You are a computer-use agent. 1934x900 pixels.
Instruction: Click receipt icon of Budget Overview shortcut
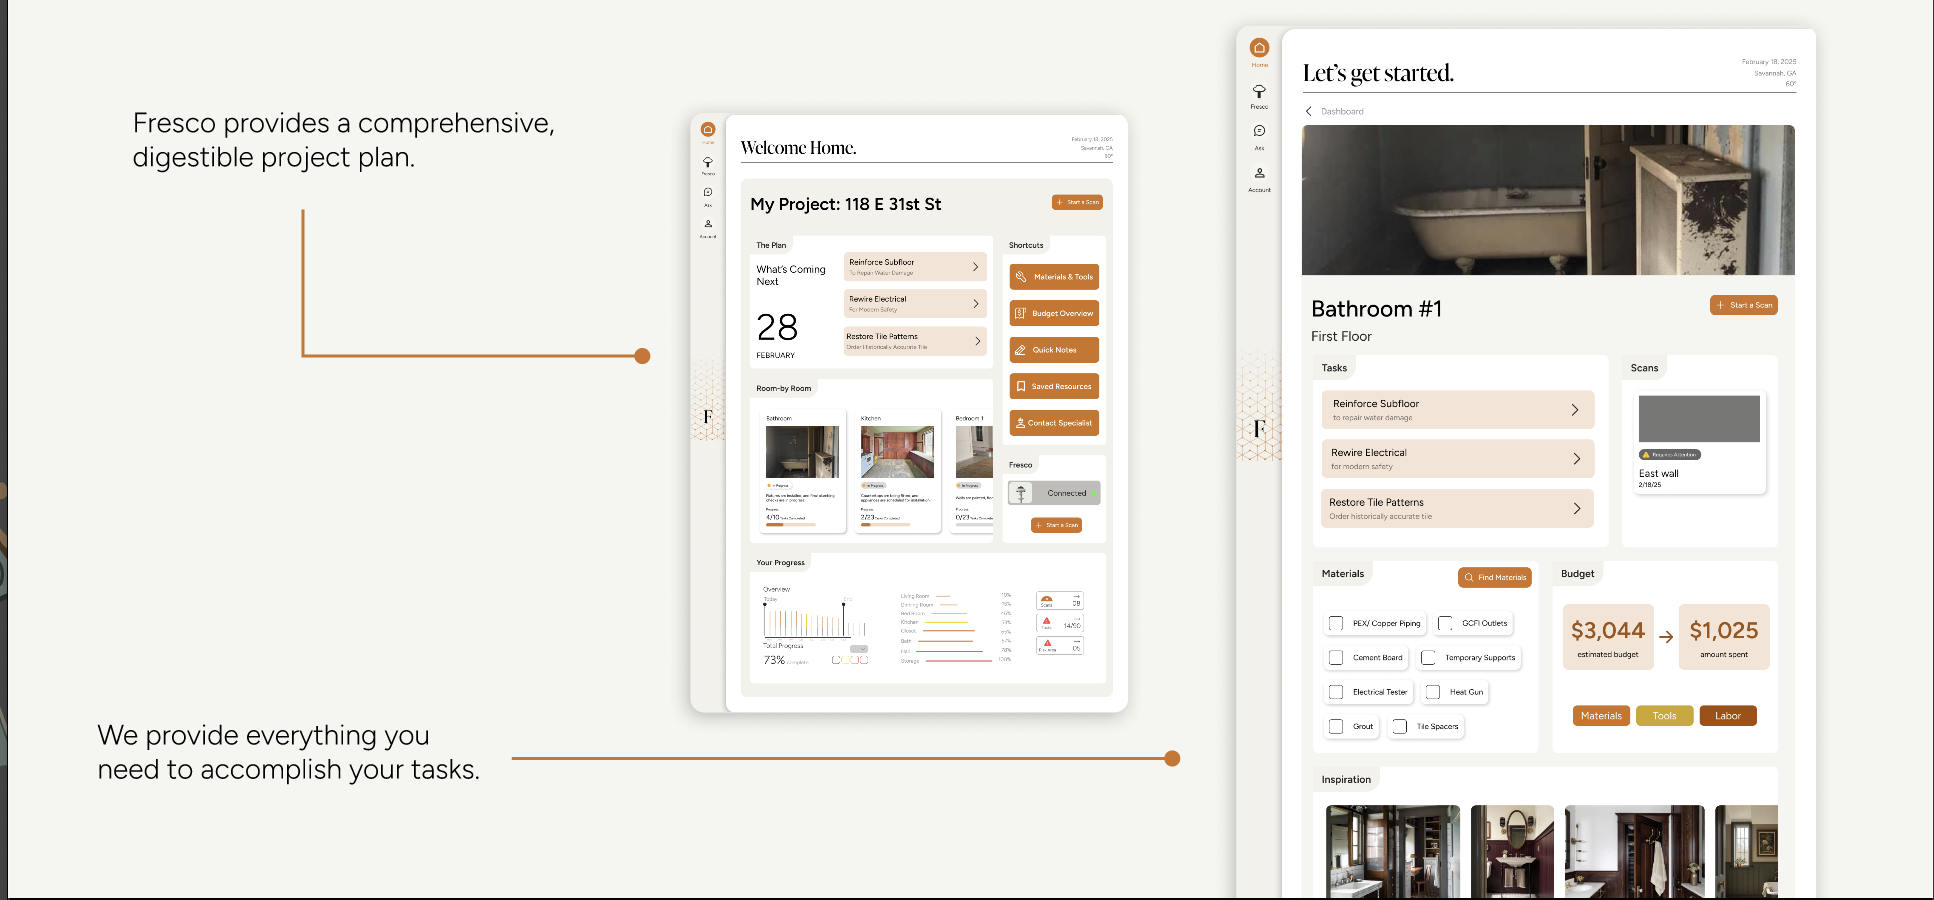click(x=1021, y=313)
